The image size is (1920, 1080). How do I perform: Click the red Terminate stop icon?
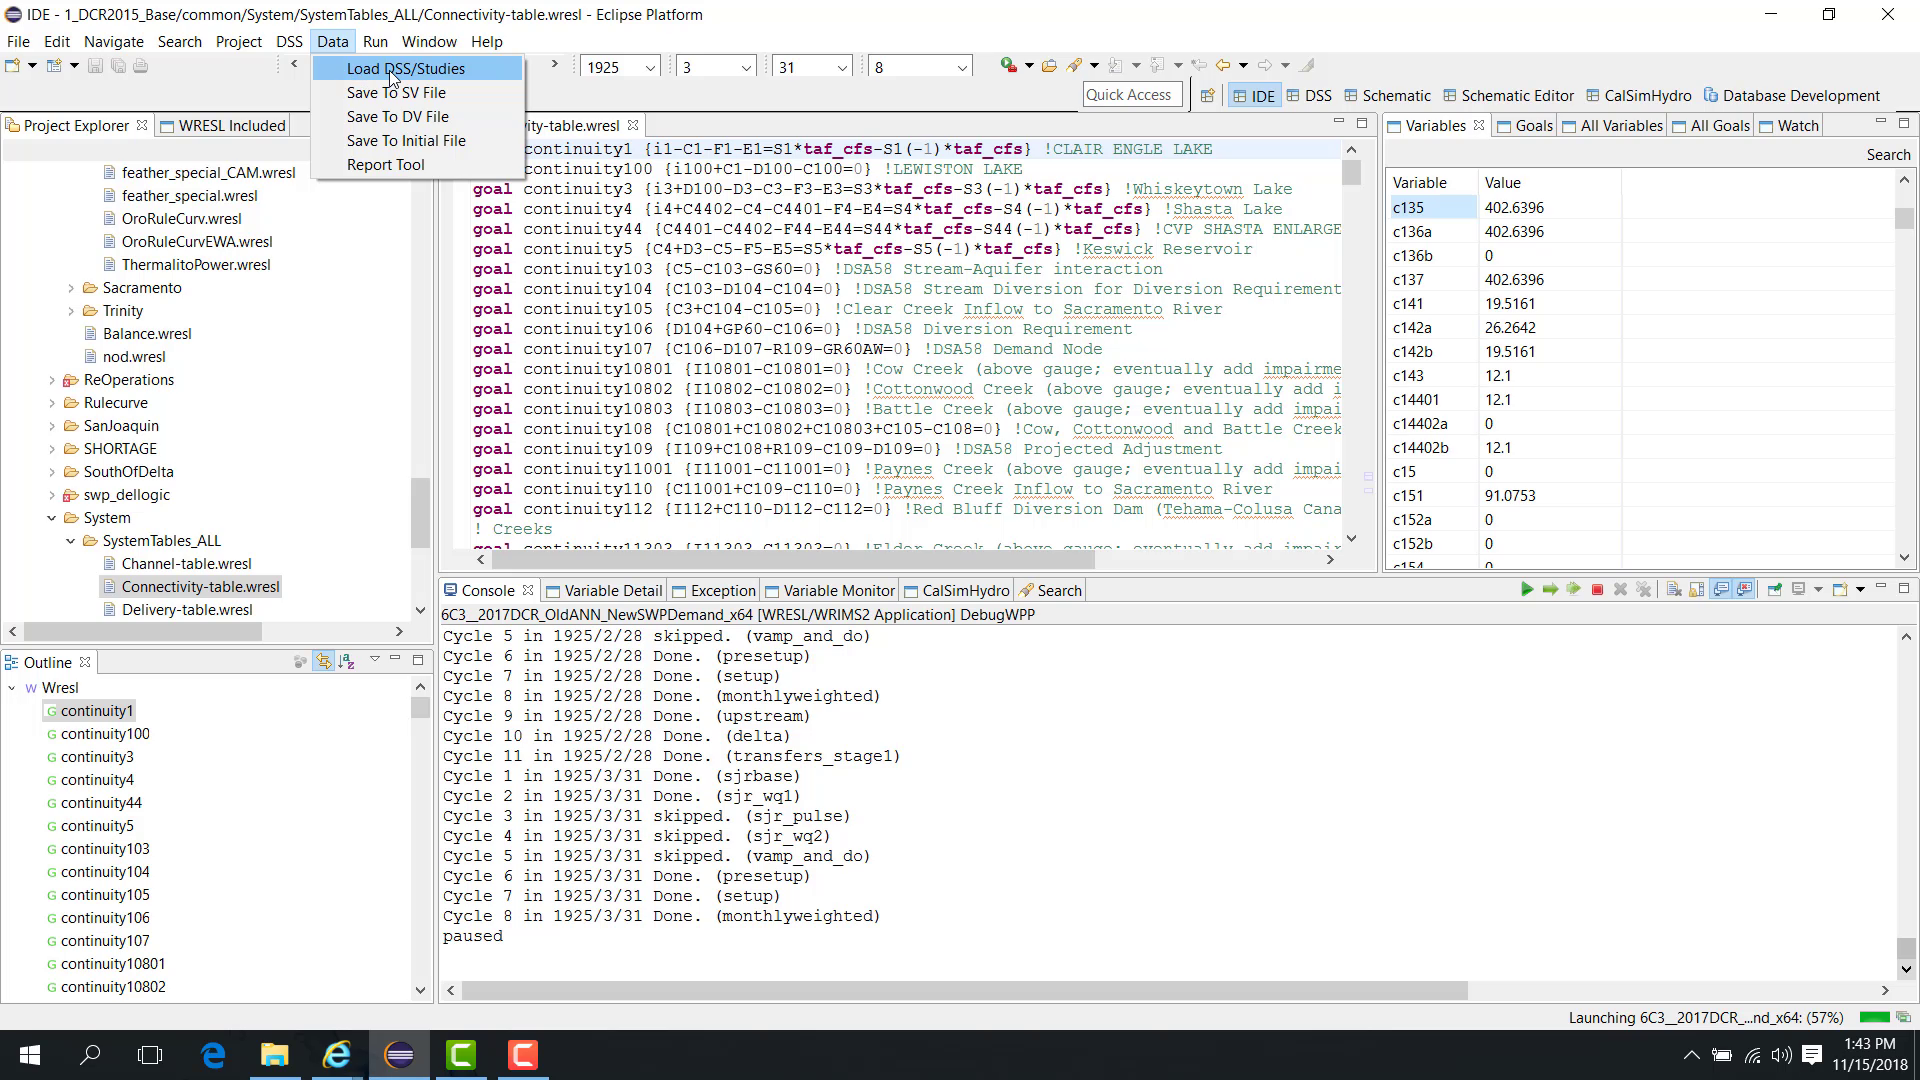pyautogui.click(x=1597, y=590)
